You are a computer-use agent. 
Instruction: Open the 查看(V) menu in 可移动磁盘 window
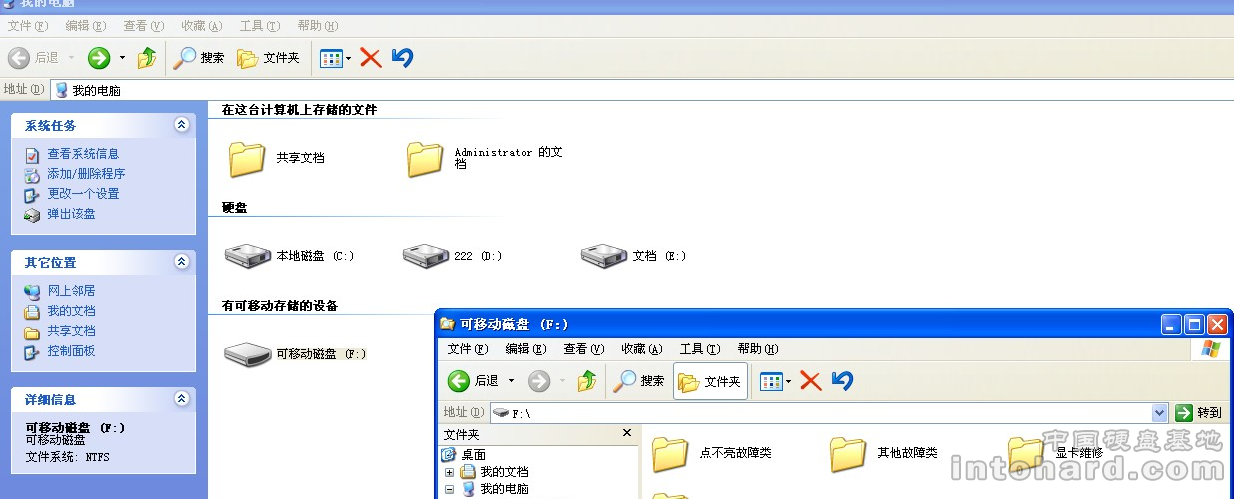[583, 349]
